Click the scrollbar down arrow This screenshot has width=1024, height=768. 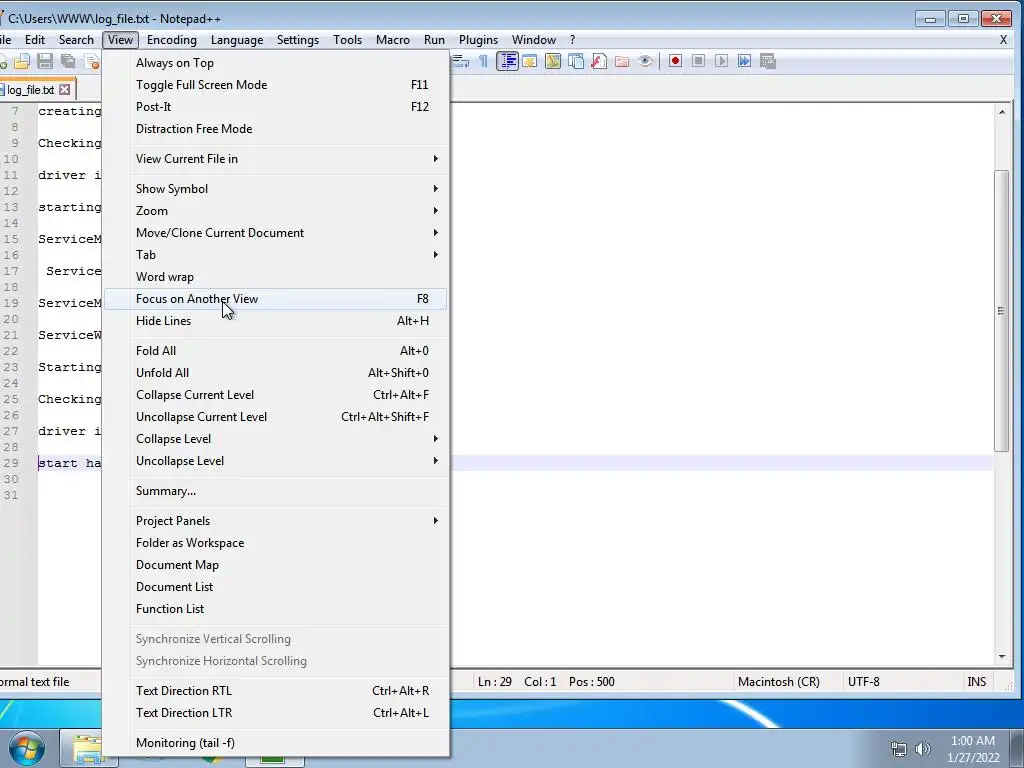1001,656
